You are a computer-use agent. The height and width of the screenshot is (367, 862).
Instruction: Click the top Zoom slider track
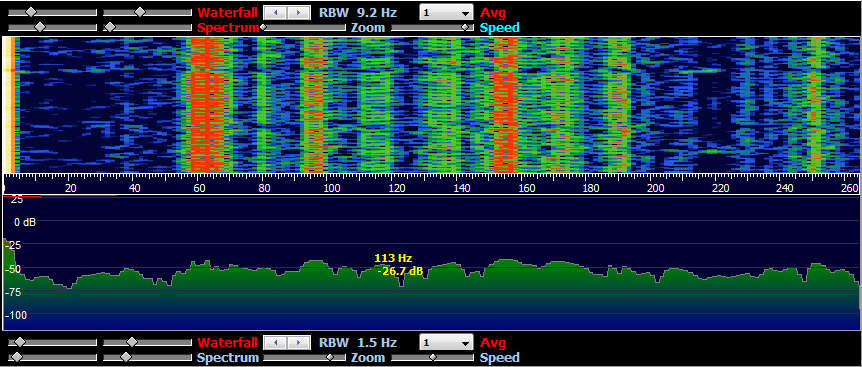(303, 27)
